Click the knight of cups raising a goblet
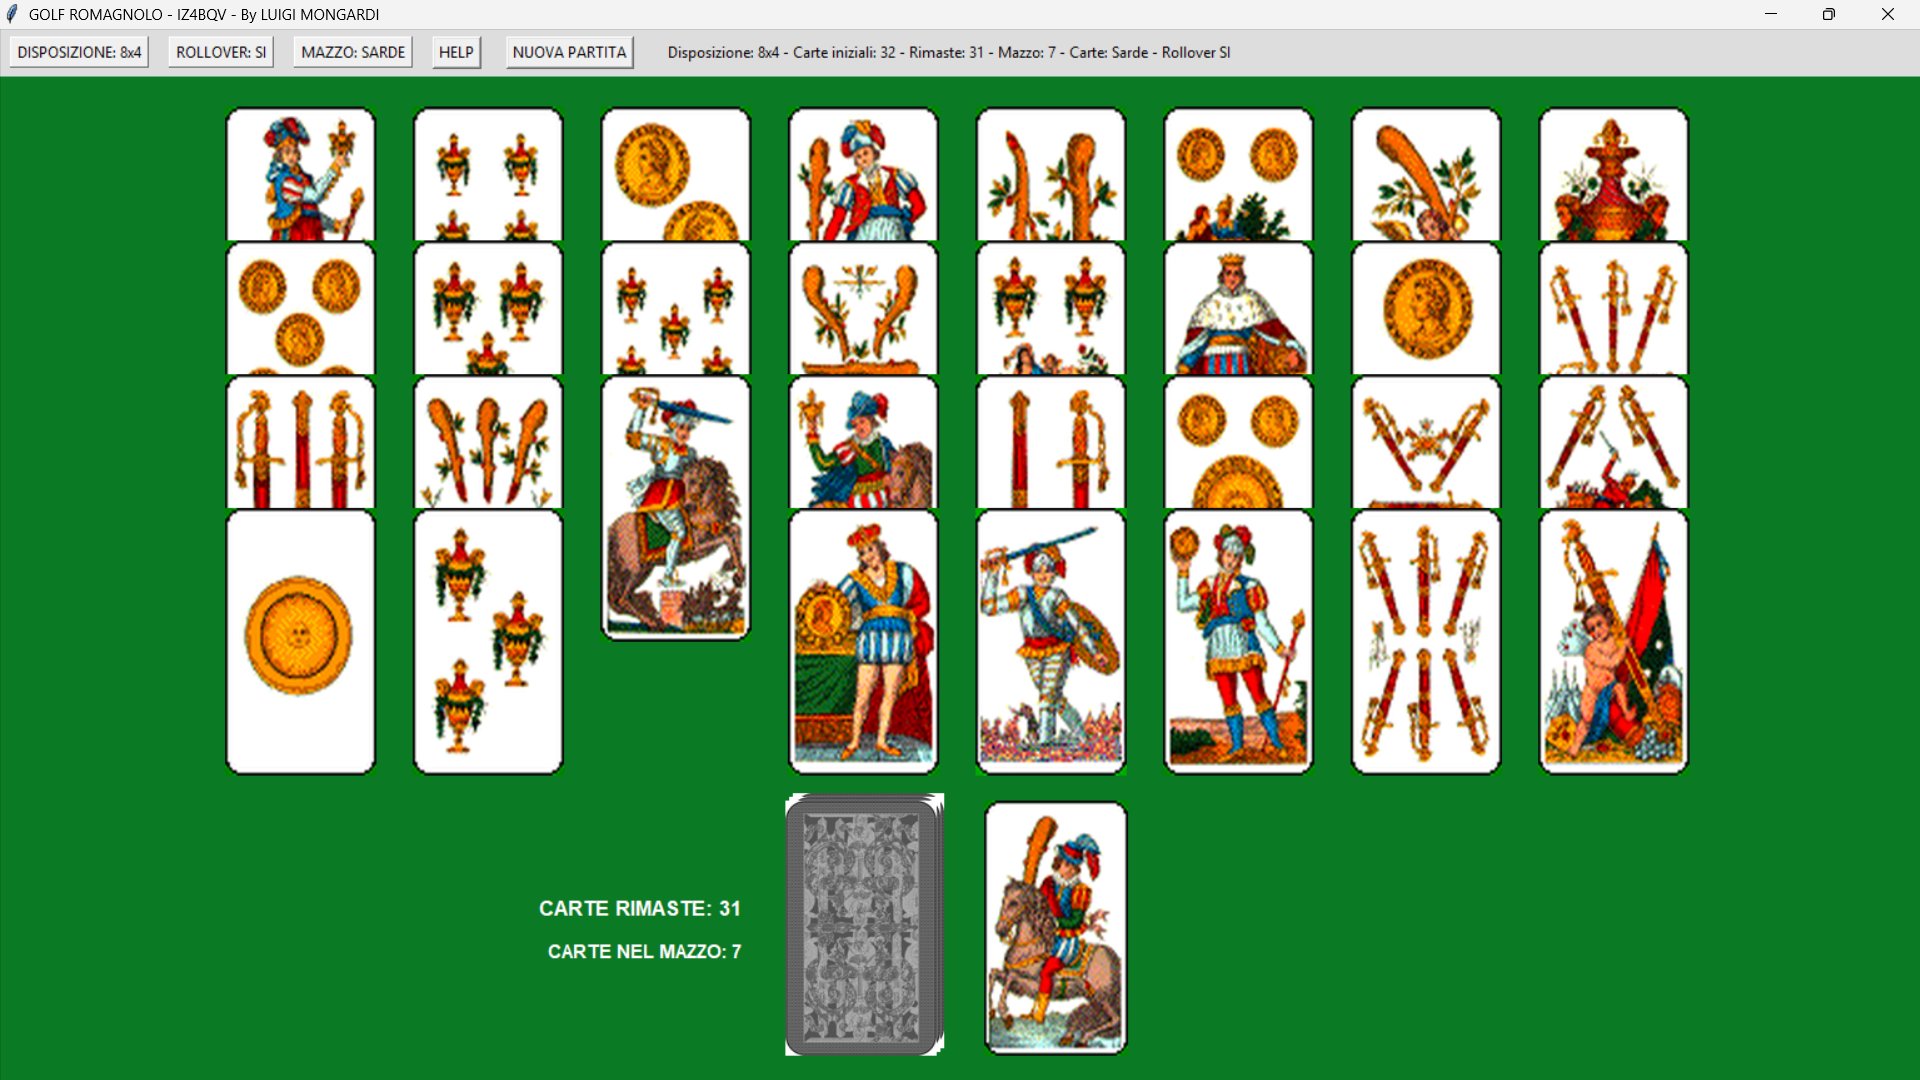The width and height of the screenshot is (1920, 1080). tap(864, 443)
